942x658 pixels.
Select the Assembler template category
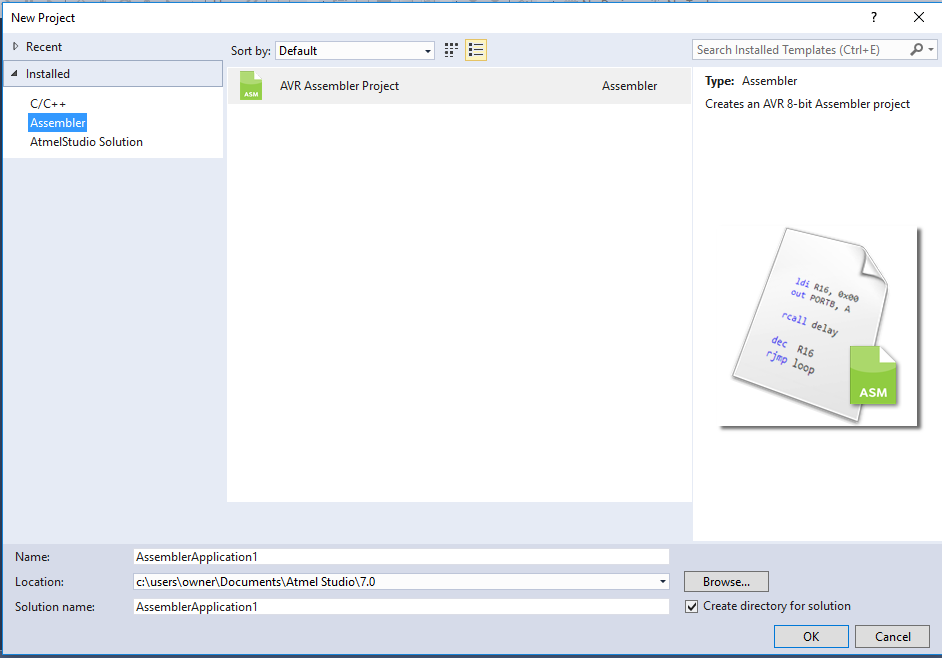[58, 123]
